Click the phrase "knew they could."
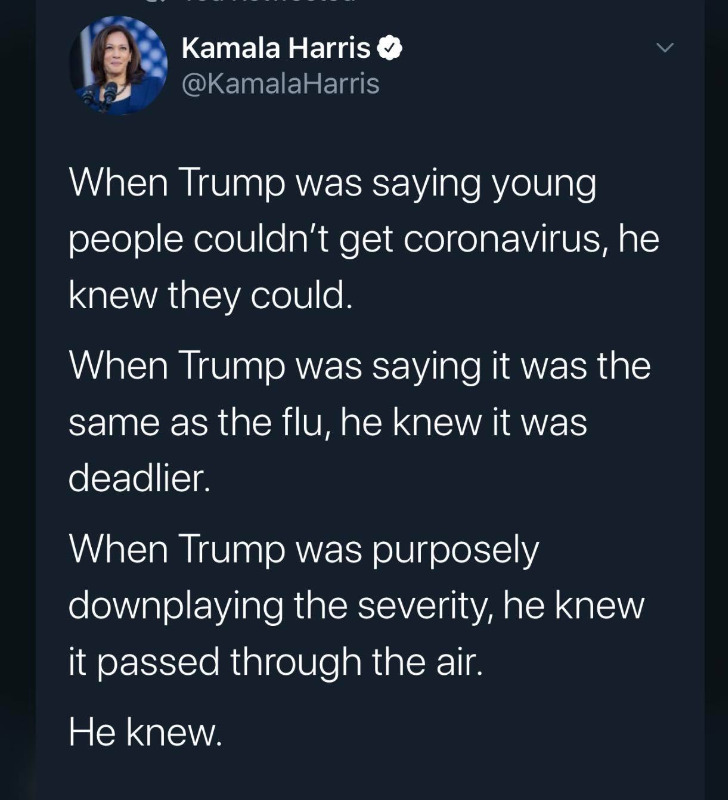The width and height of the screenshot is (728, 800). pyautogui.click(x=210, y=297)
